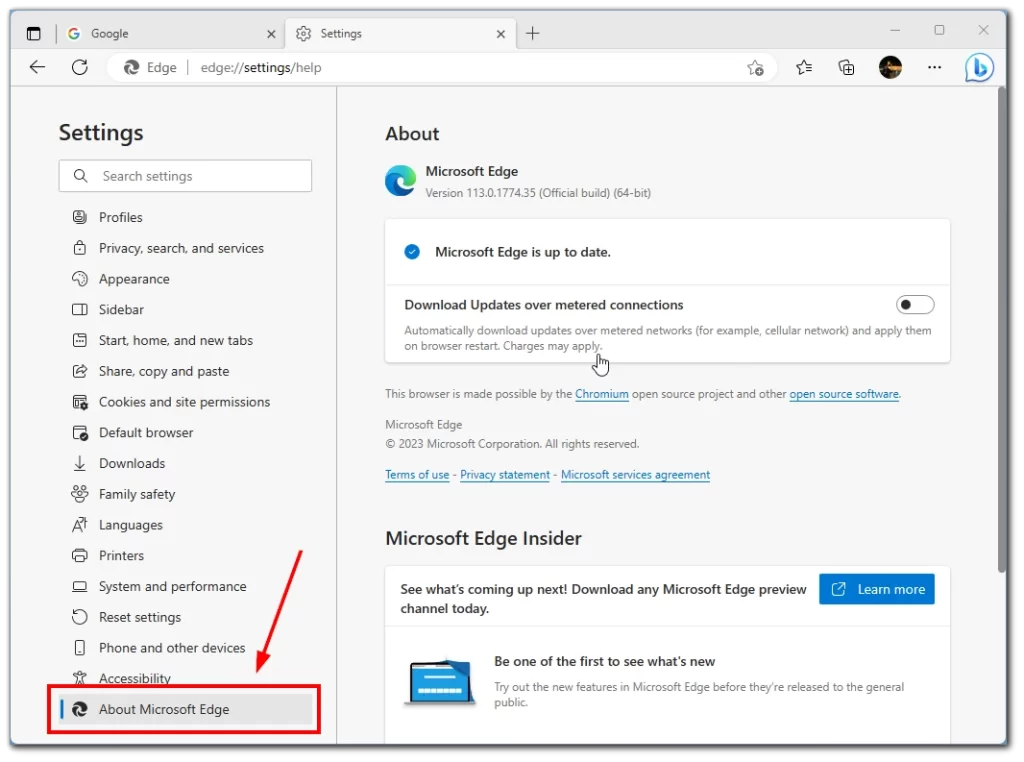Click the version 113.0.1774.35 text

[x=538, y=193]
